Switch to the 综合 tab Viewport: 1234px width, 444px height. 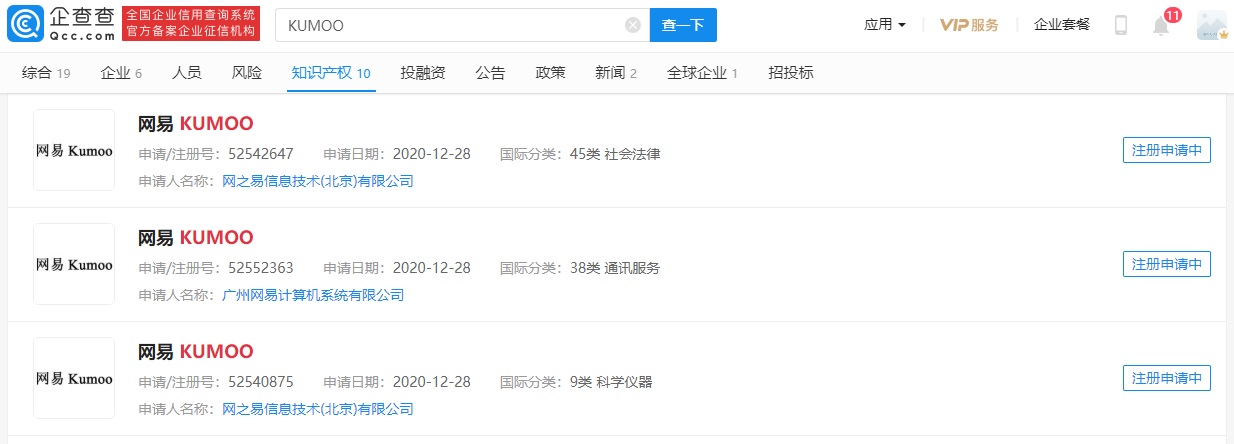click(46, 72)
